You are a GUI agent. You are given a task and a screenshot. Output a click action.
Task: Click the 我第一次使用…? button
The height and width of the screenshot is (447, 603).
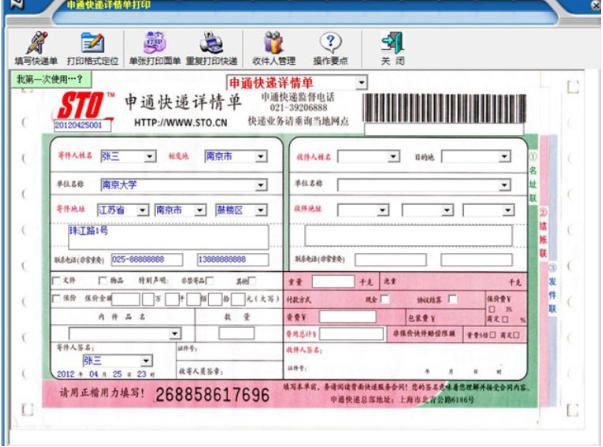coord(51,79)
